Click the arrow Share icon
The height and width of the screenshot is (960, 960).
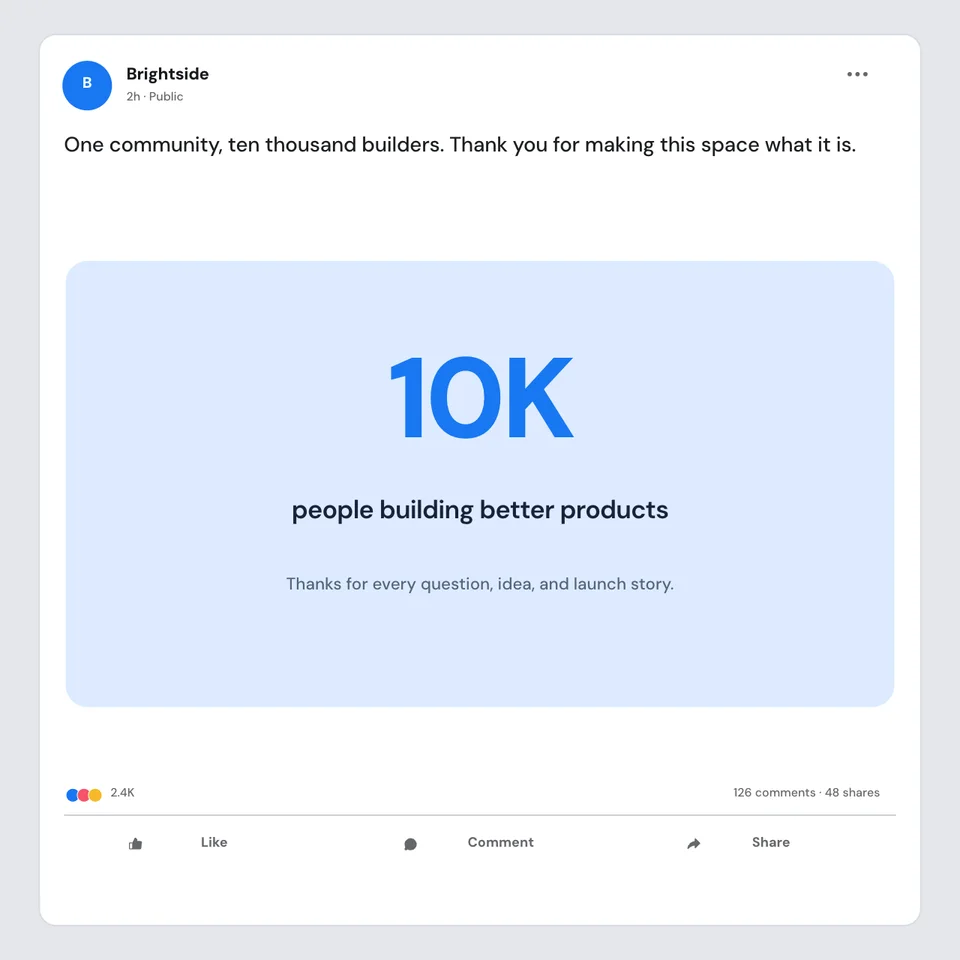pos(693,844)
